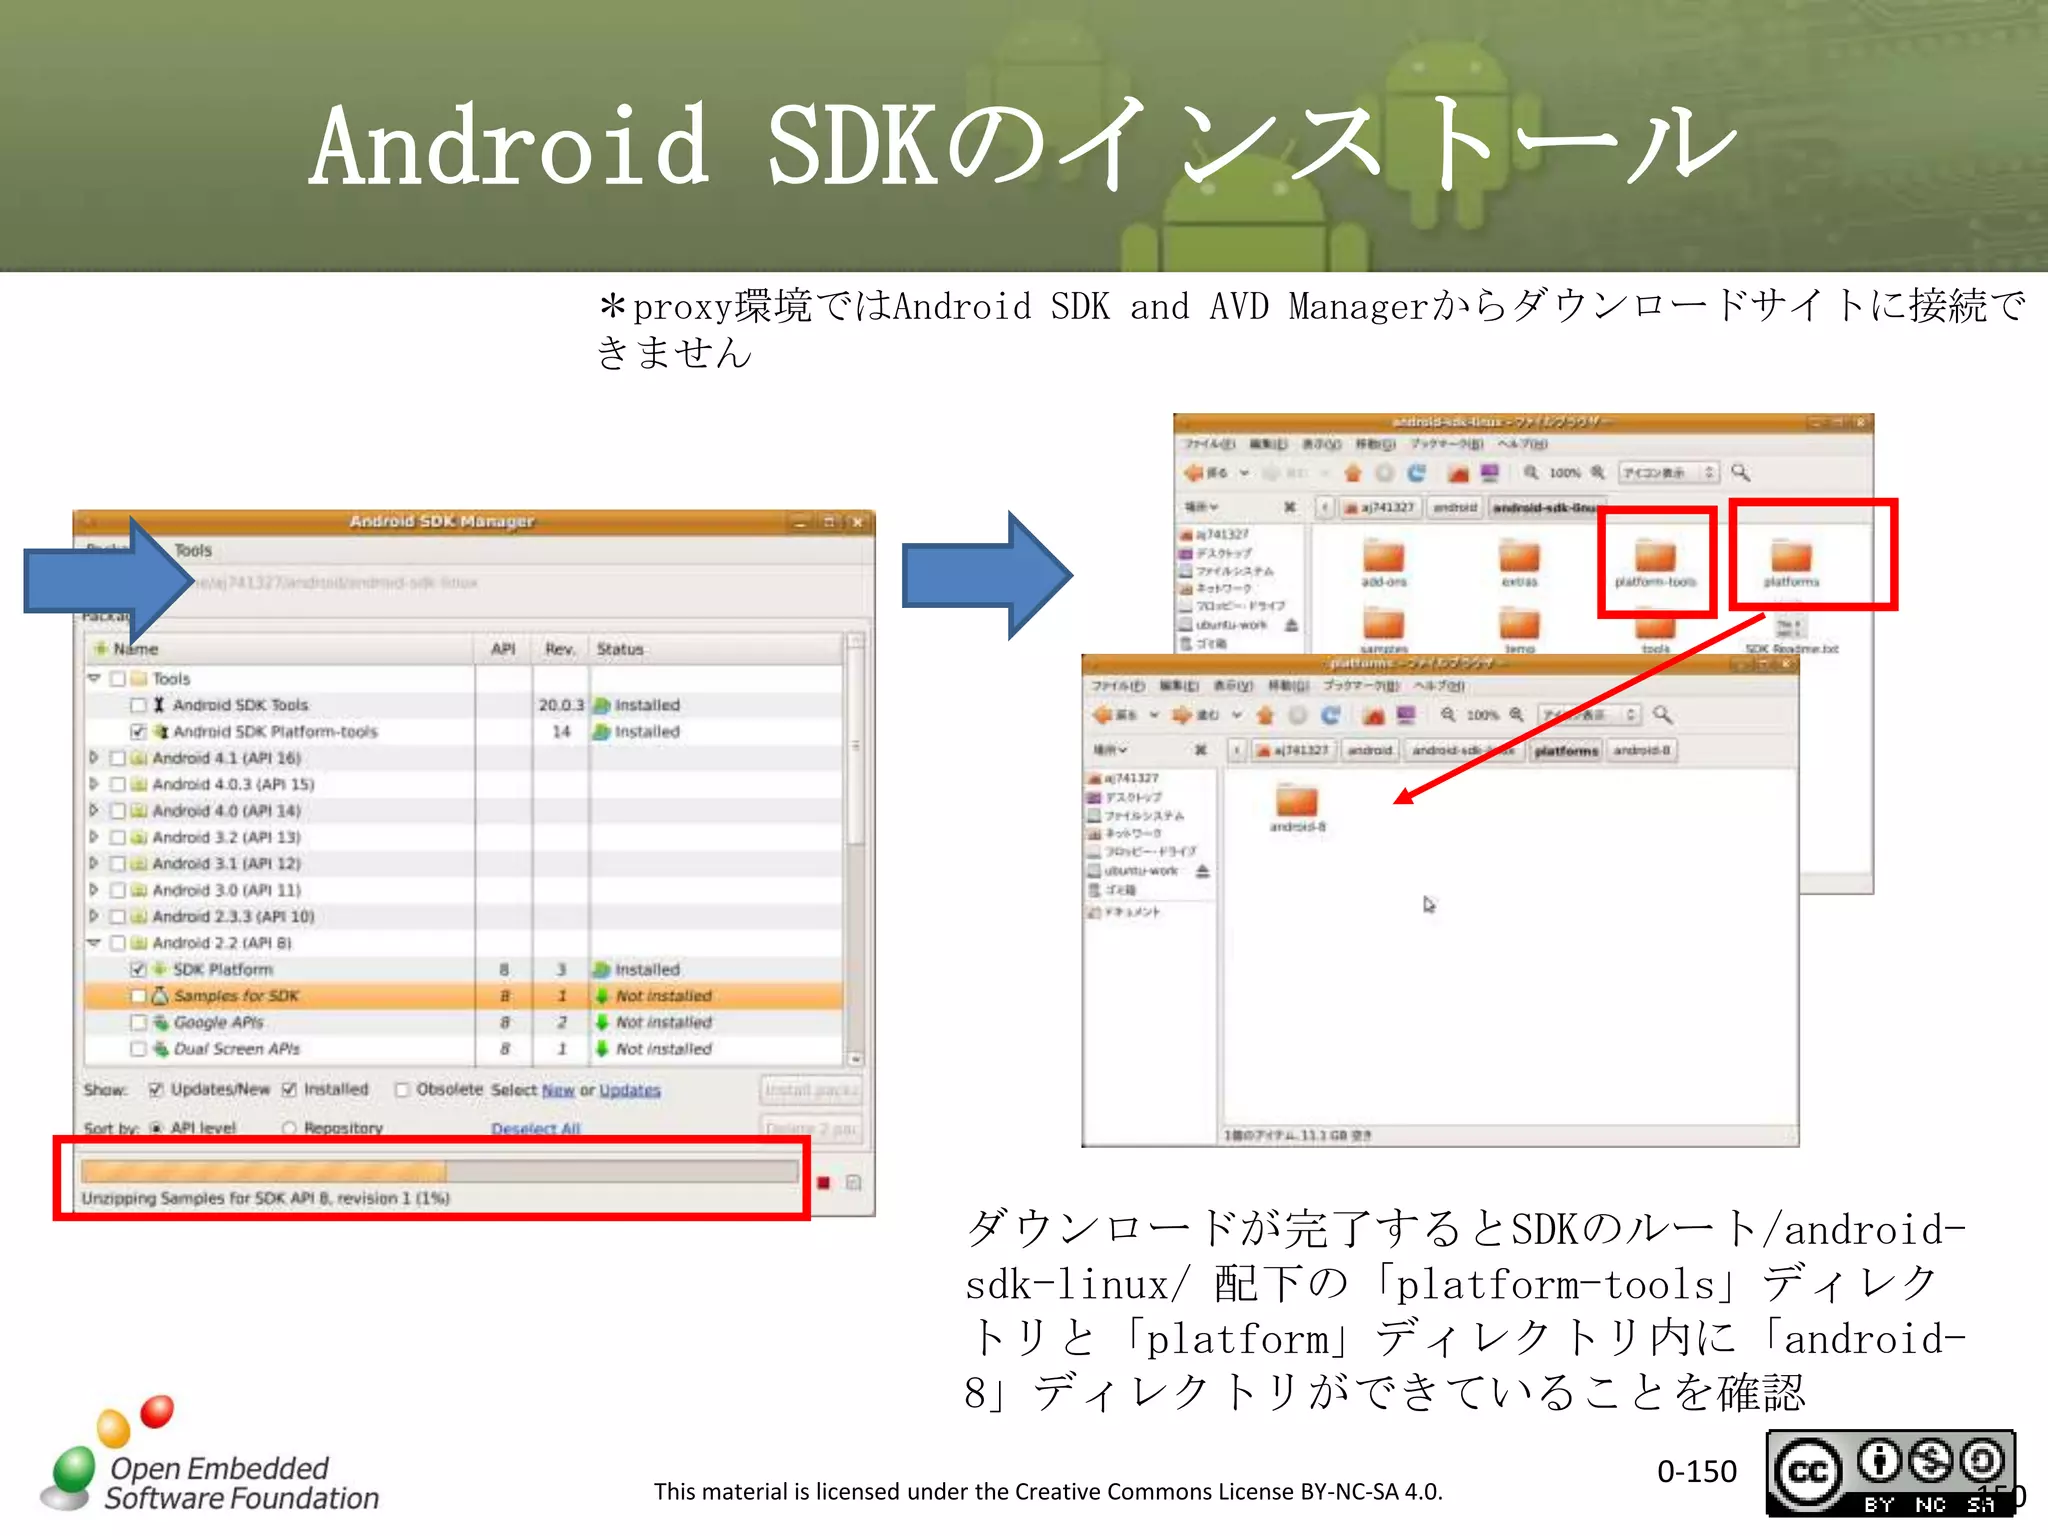Open the Tools menu in Android SDK Manager

[x=193, y=551]
